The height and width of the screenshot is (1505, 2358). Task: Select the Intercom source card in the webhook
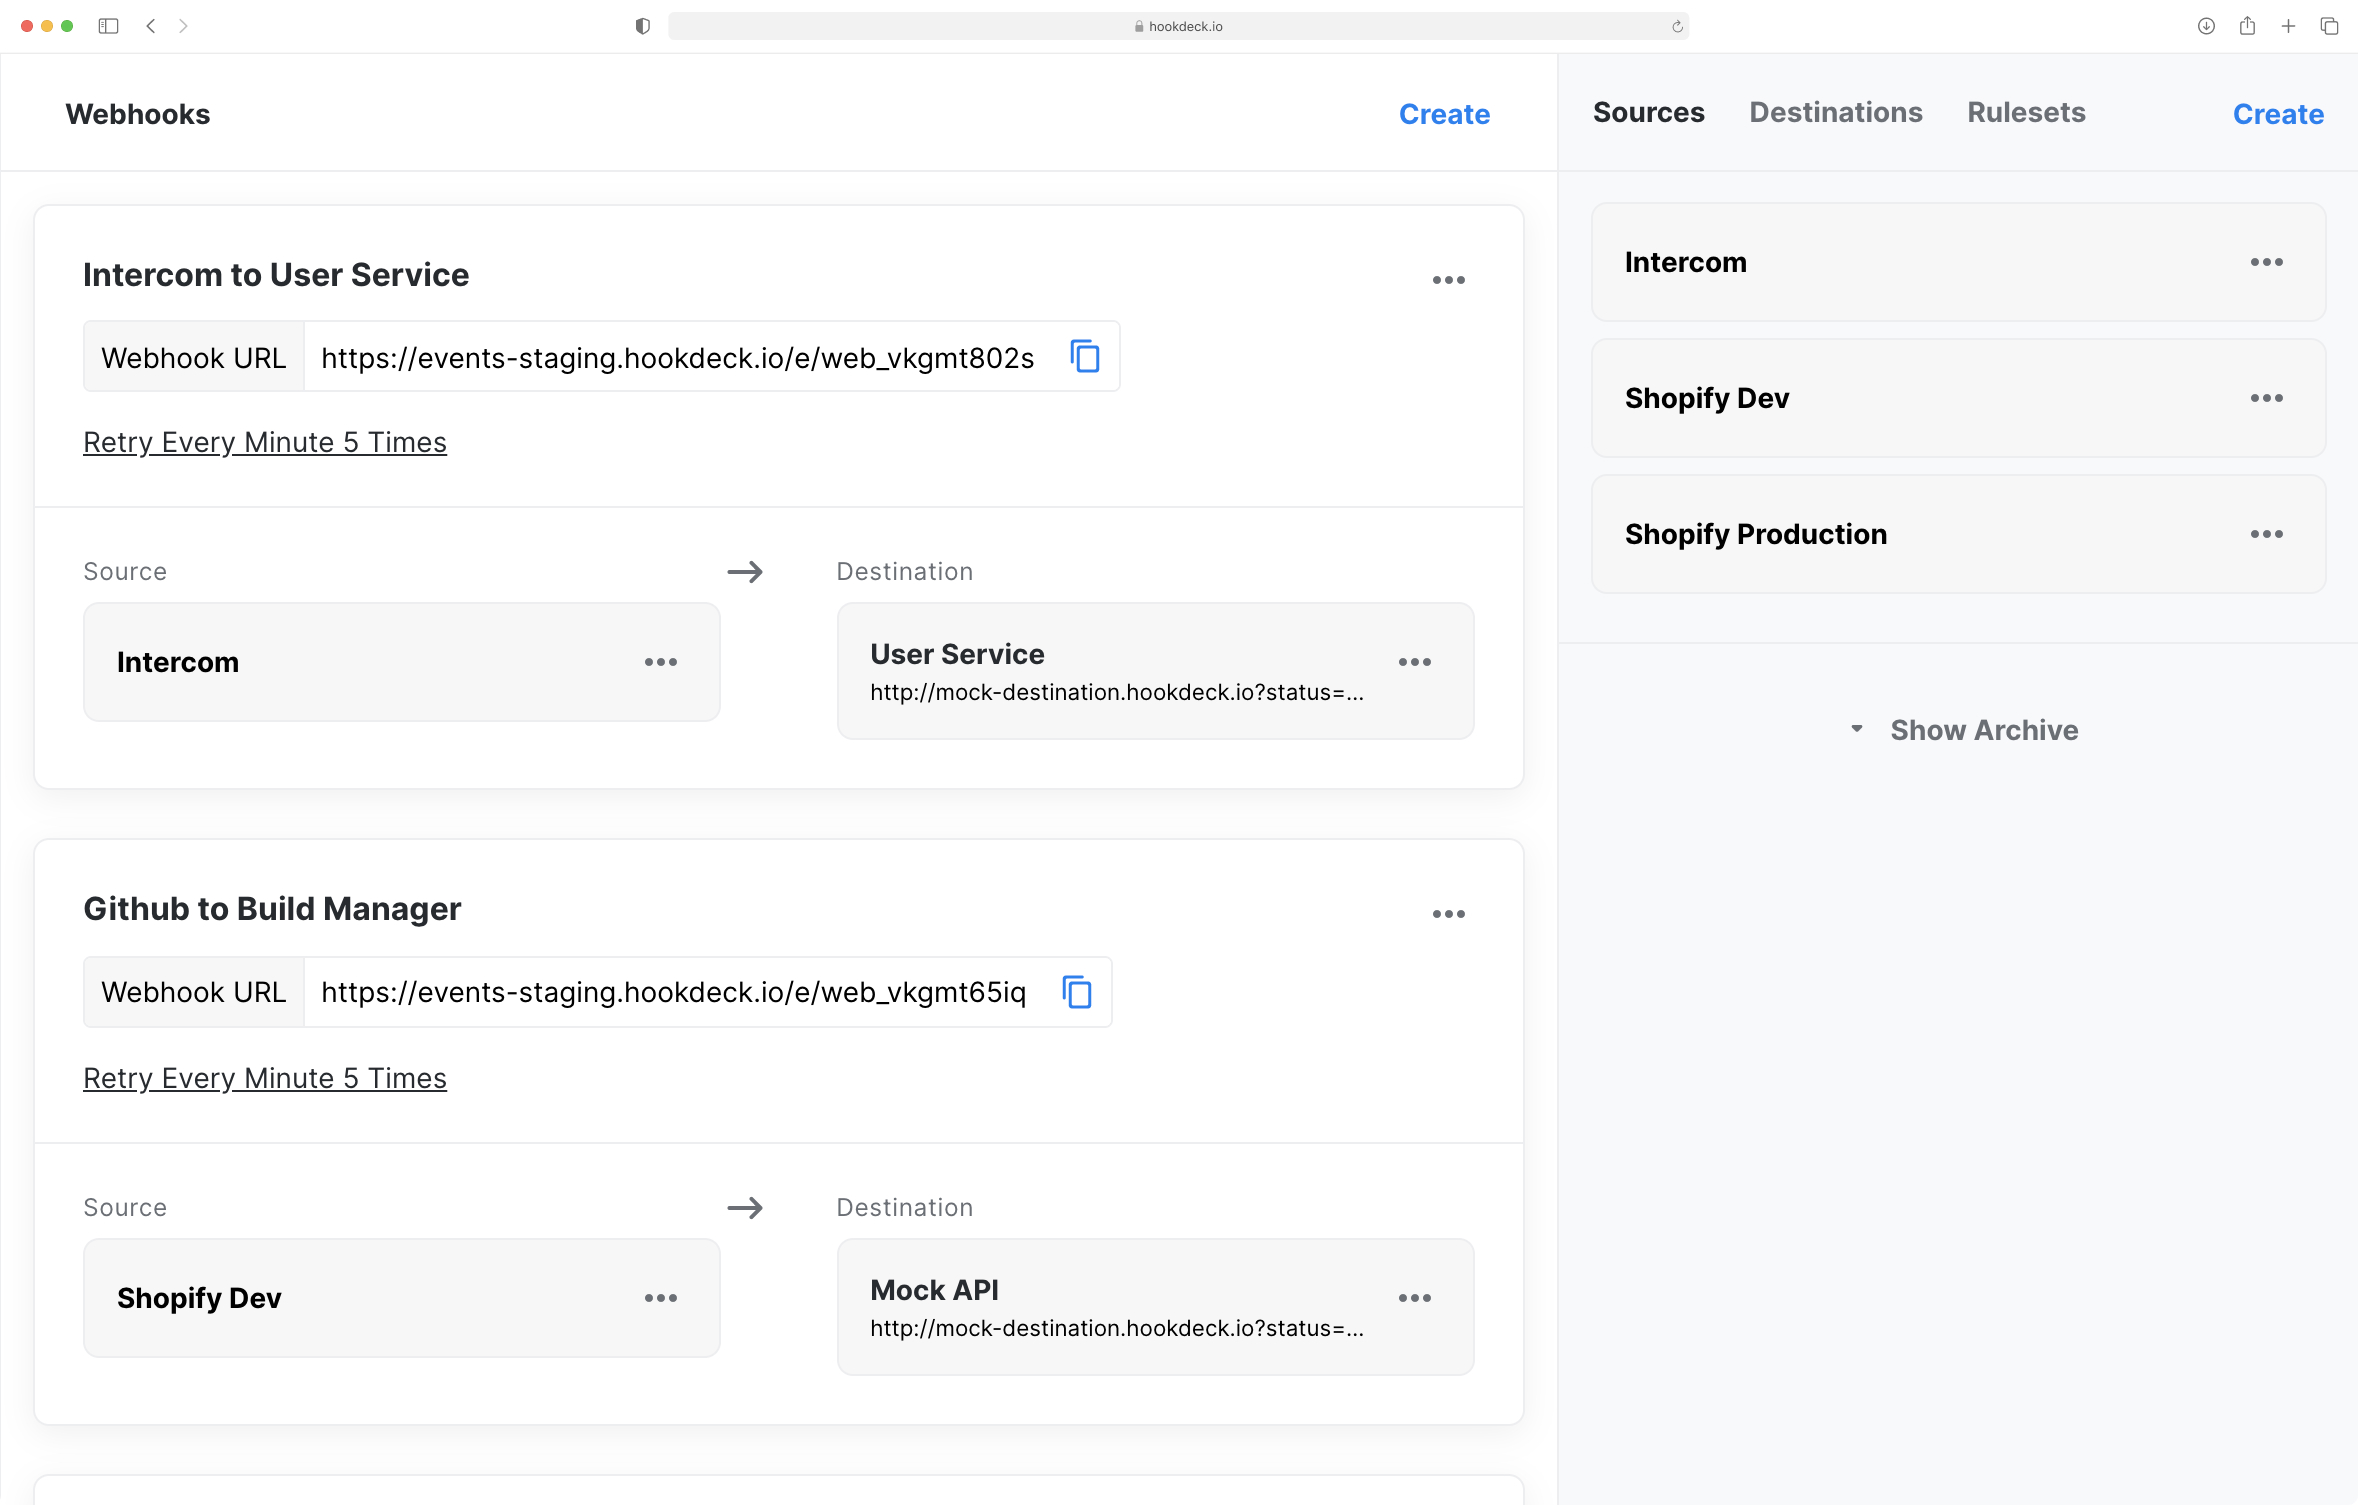402,662
